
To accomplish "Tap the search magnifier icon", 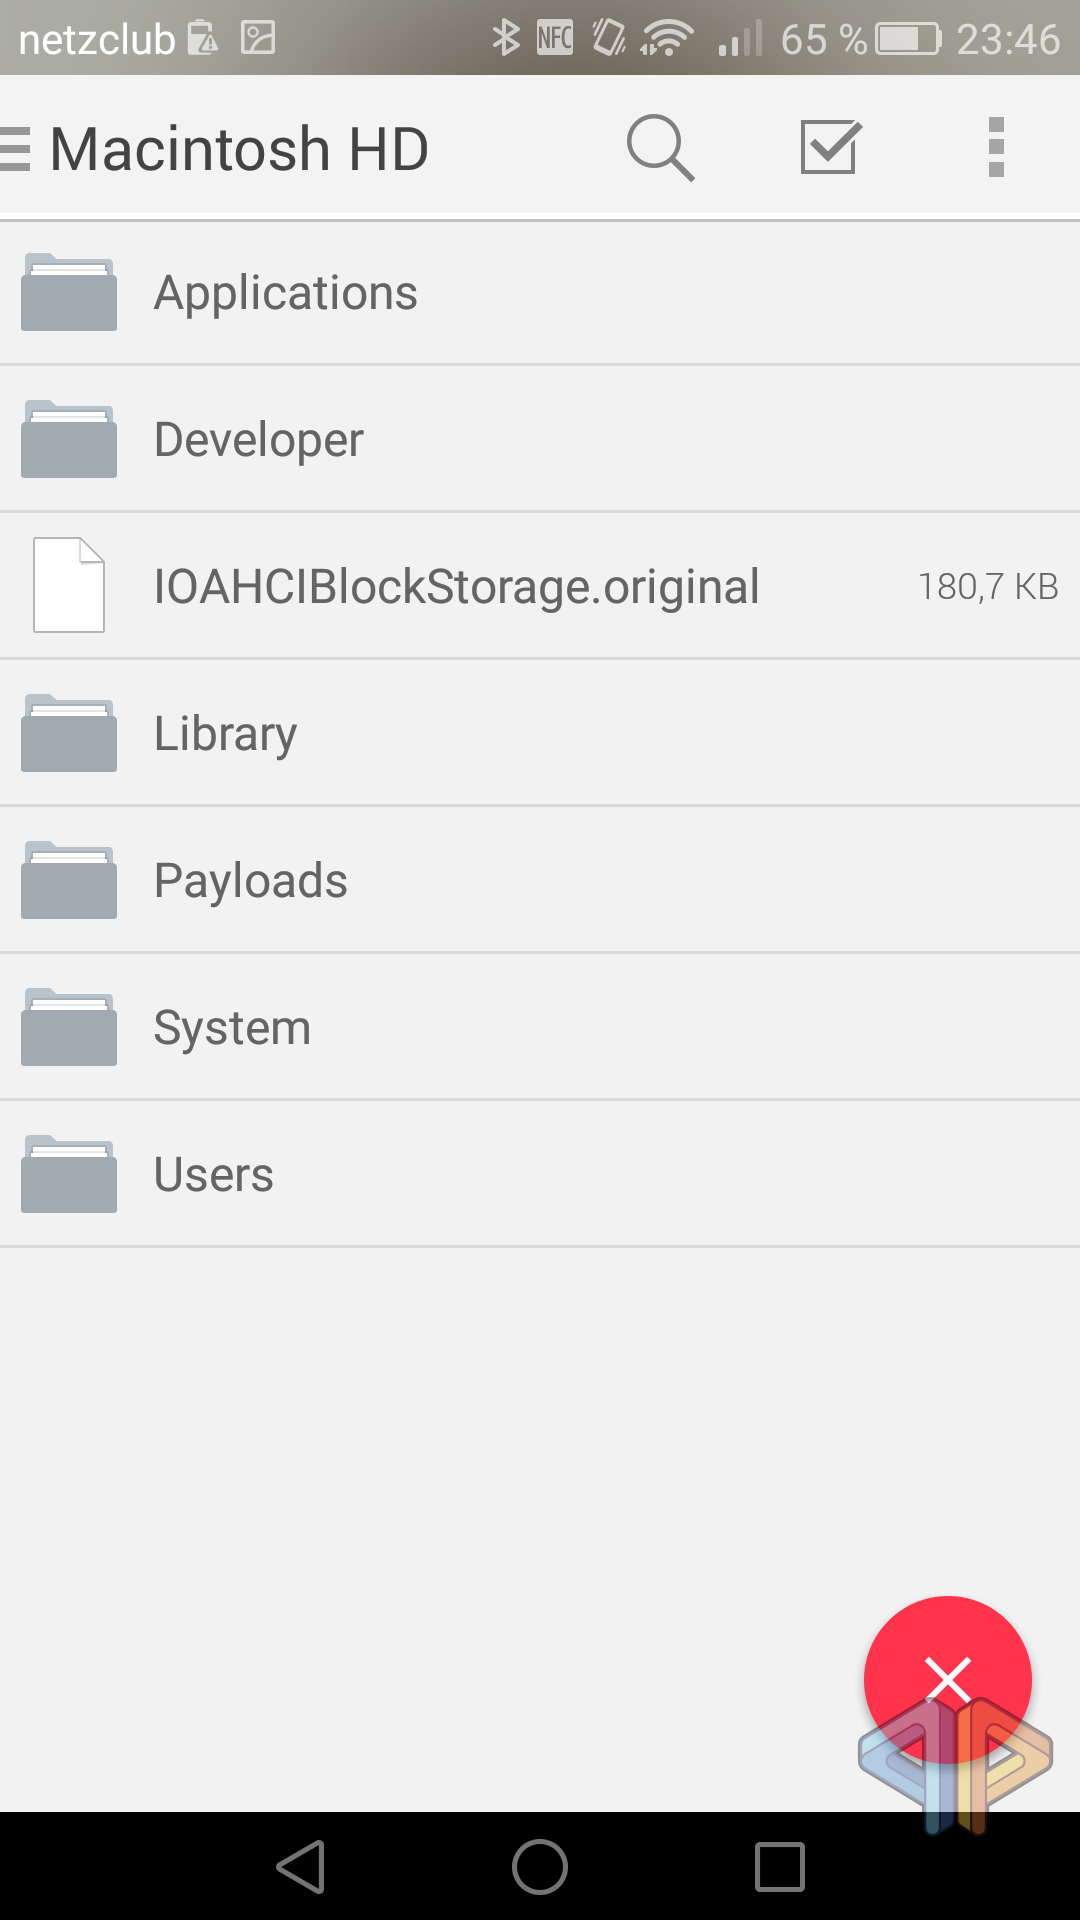I will [660, 148].
